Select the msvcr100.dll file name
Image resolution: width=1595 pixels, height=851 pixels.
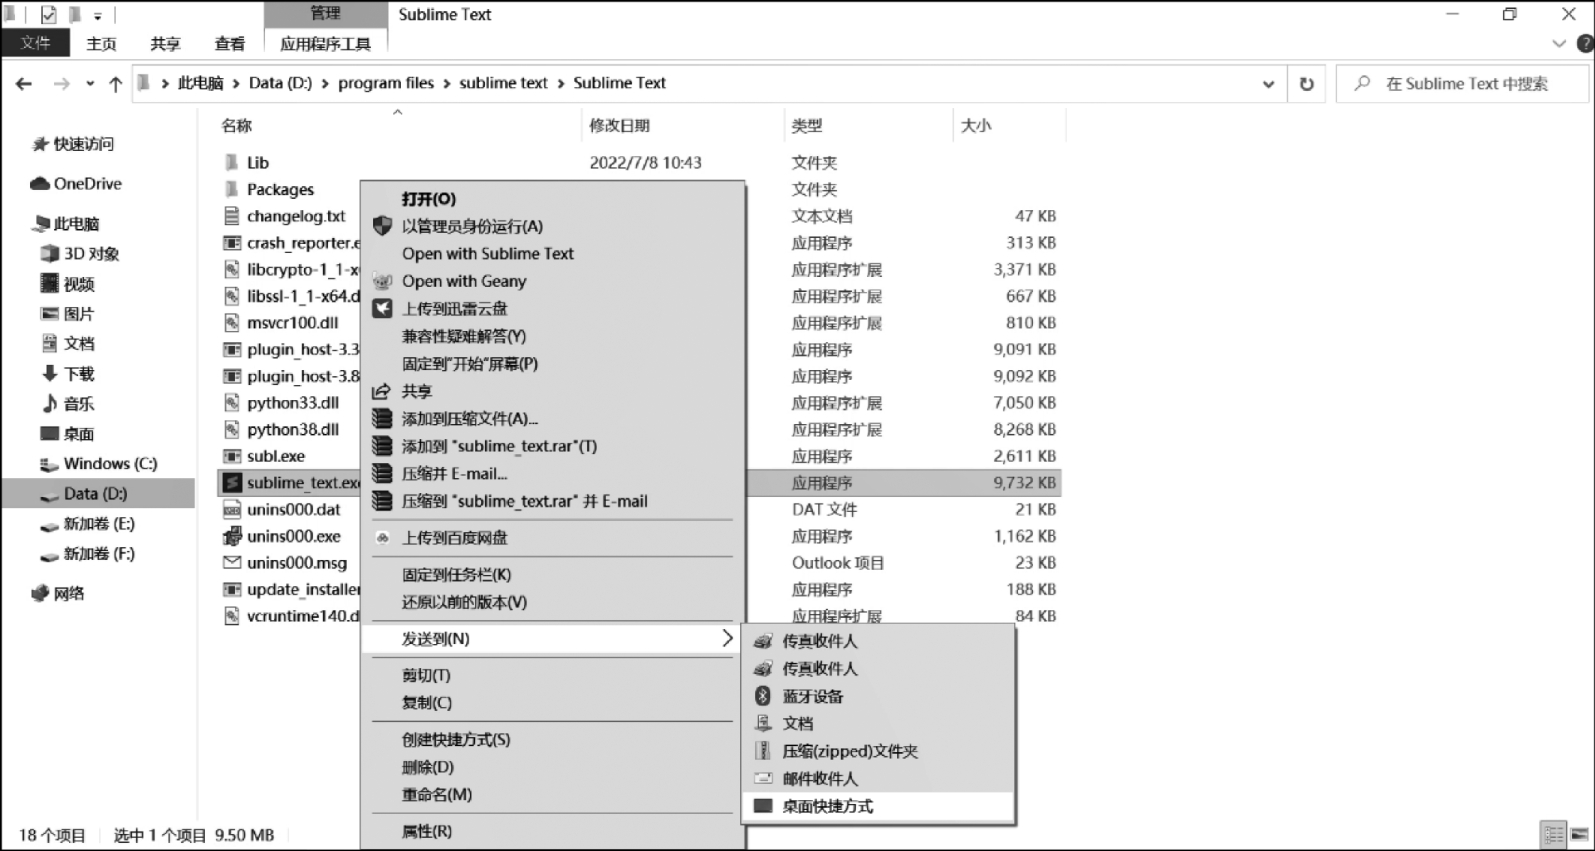(293, 323)
